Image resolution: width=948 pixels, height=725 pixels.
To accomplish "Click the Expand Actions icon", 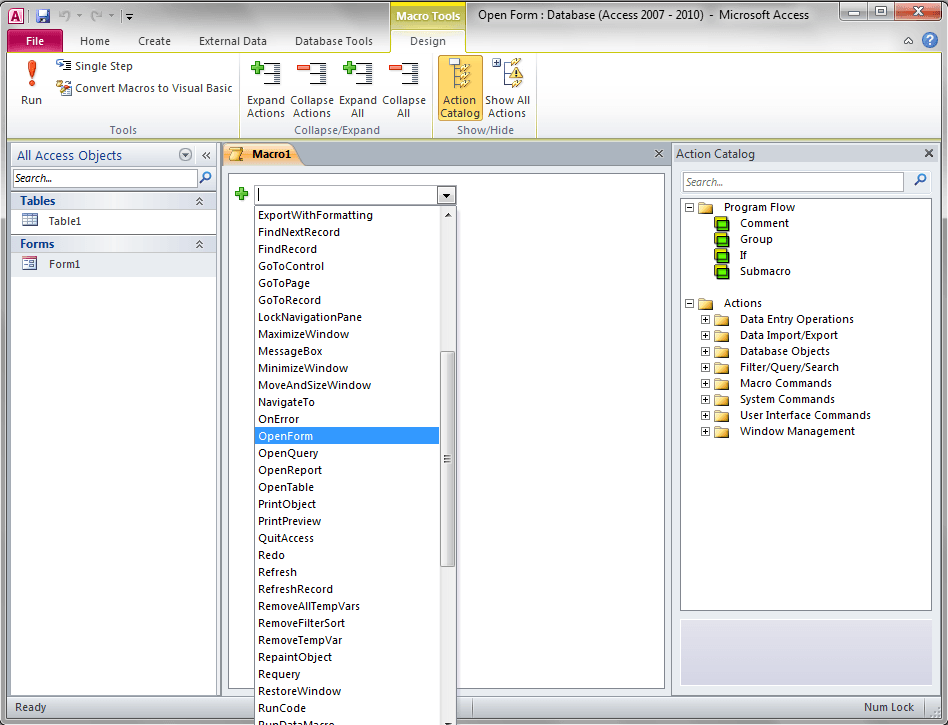I will [x=265, y=89].
